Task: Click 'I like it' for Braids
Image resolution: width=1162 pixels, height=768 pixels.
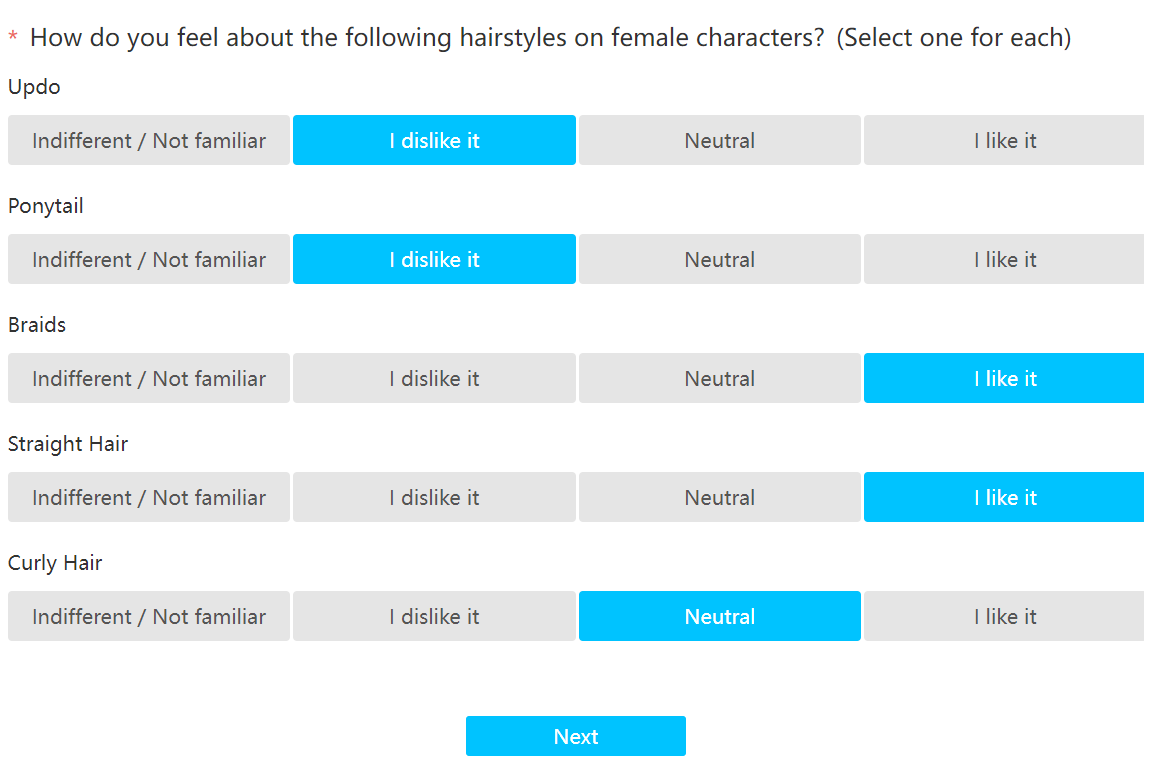Action: pyautogui.click(x=1004, y=378)
